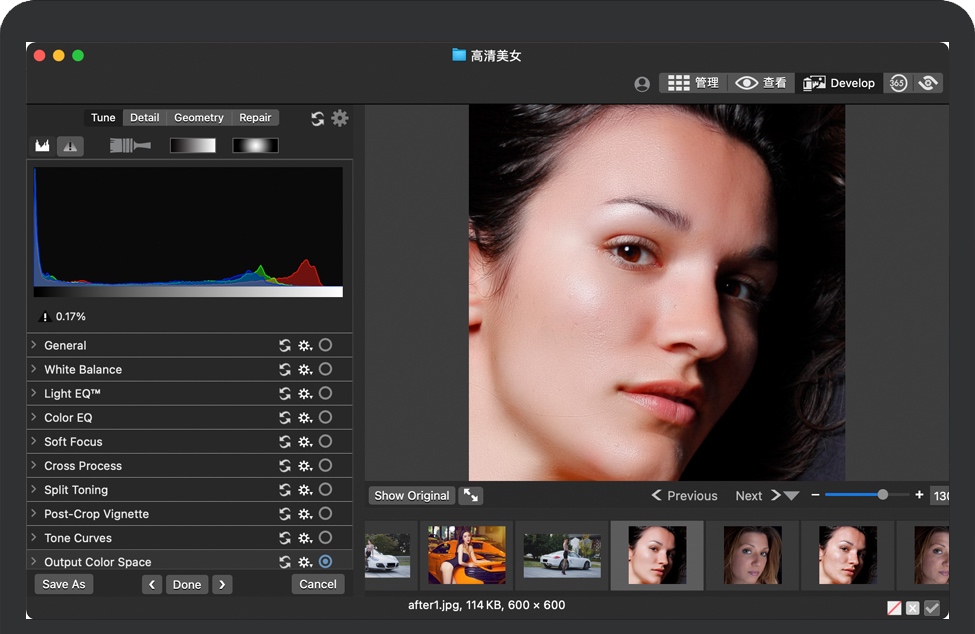The width and height of the screenshot is (975, 634).
Task: Open the 365 mode icon
Action: click(x=898, y=83)
